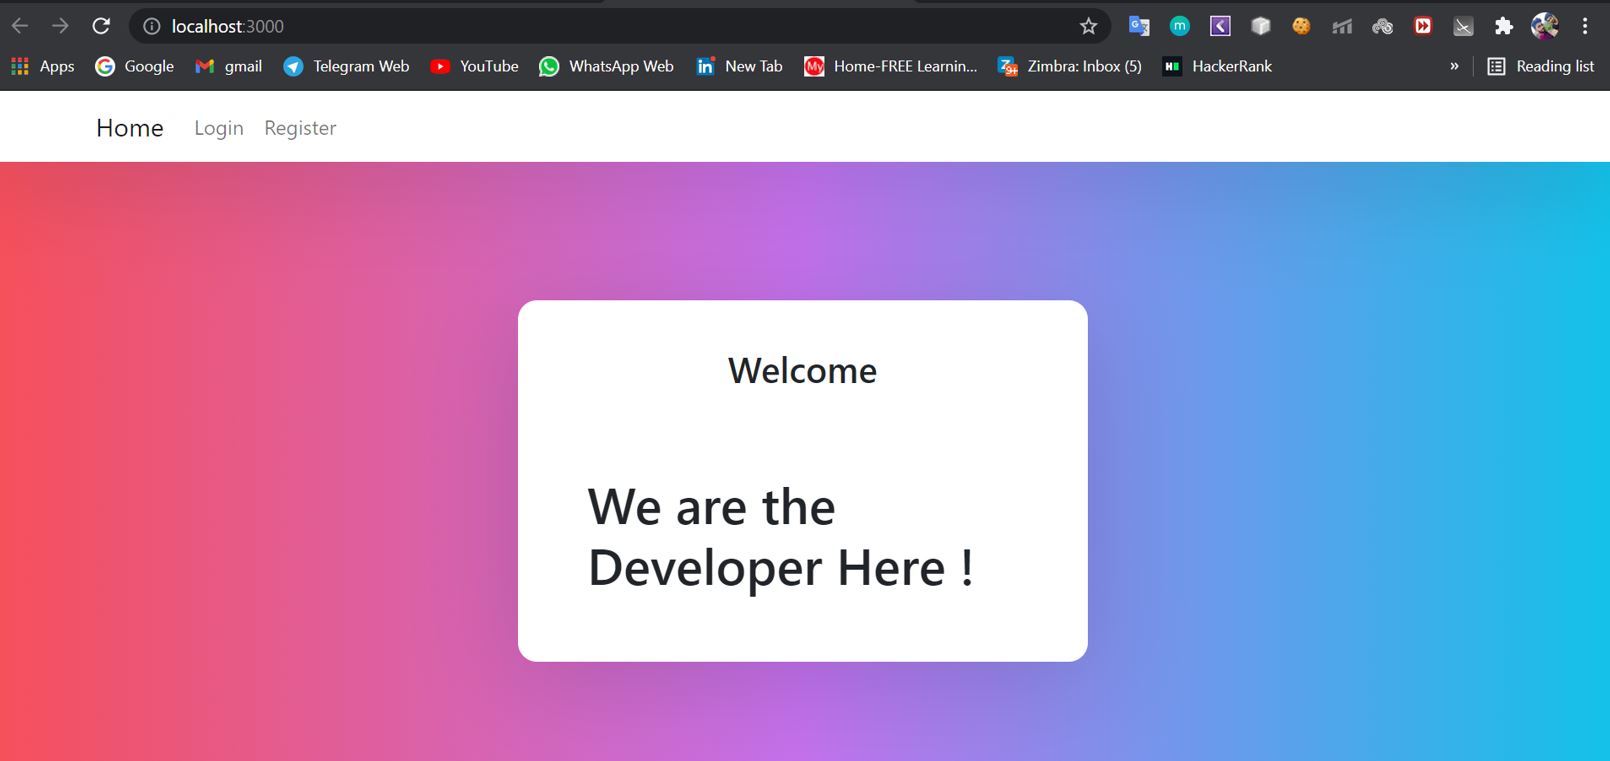Click the browser back arrow

point(20,26)
